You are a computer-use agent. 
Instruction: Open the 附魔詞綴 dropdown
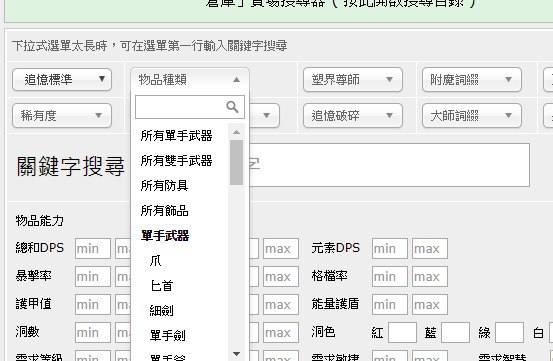(472, 80)
